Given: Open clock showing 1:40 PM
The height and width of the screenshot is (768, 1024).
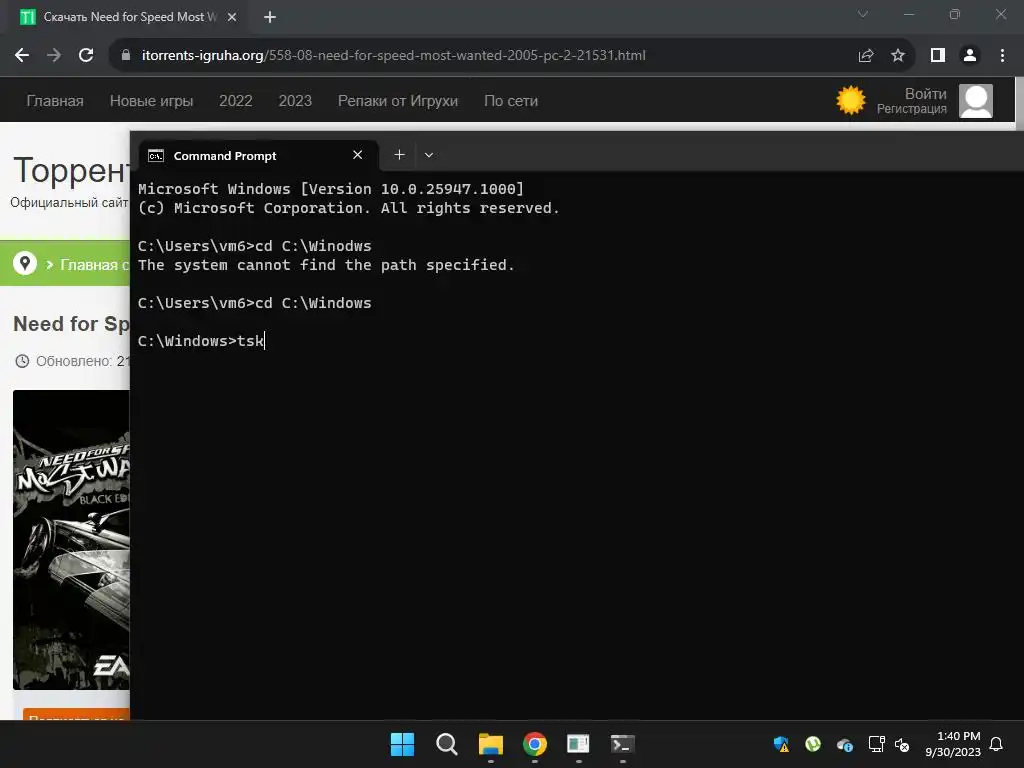Looking at the screenshot, I should 953,744.
